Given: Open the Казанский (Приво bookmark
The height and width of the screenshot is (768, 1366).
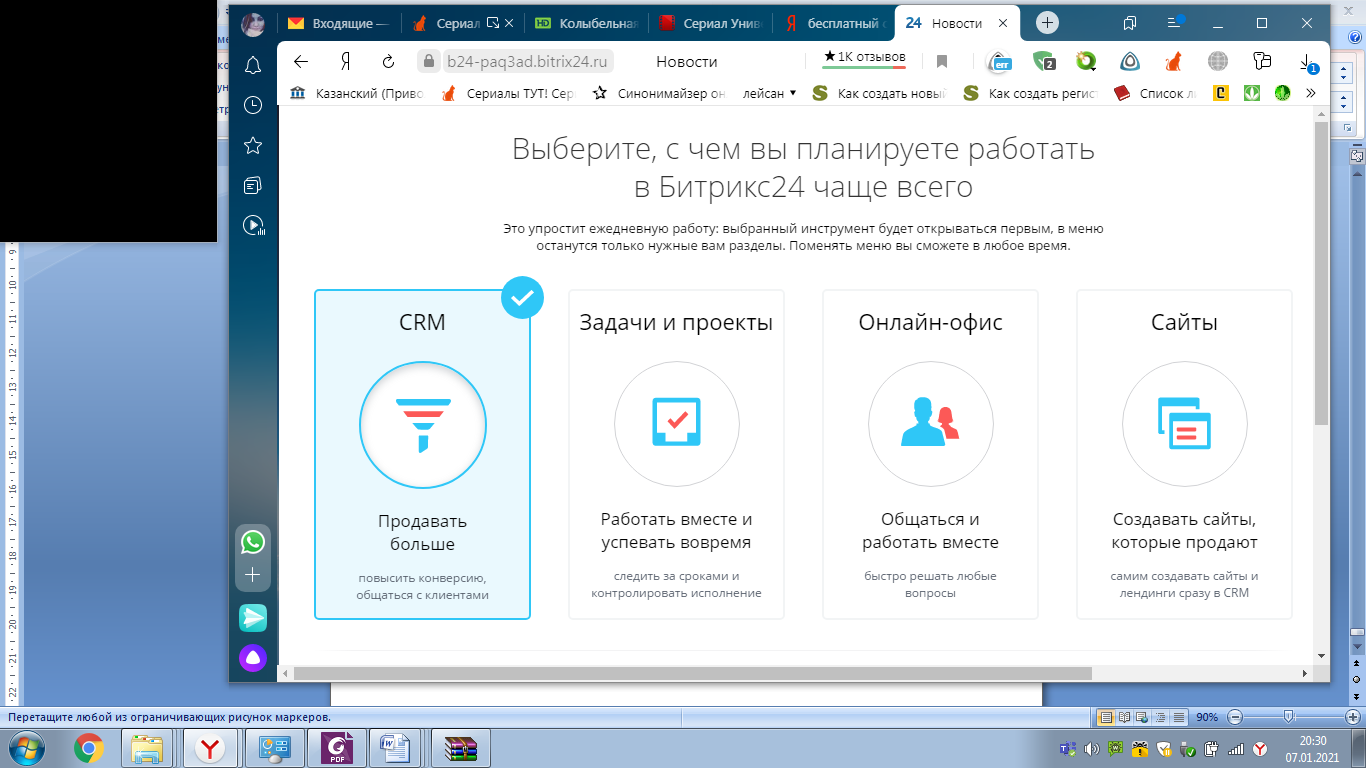Looking at the screenshot, I should pyautogui.click(x=357, y=93).
